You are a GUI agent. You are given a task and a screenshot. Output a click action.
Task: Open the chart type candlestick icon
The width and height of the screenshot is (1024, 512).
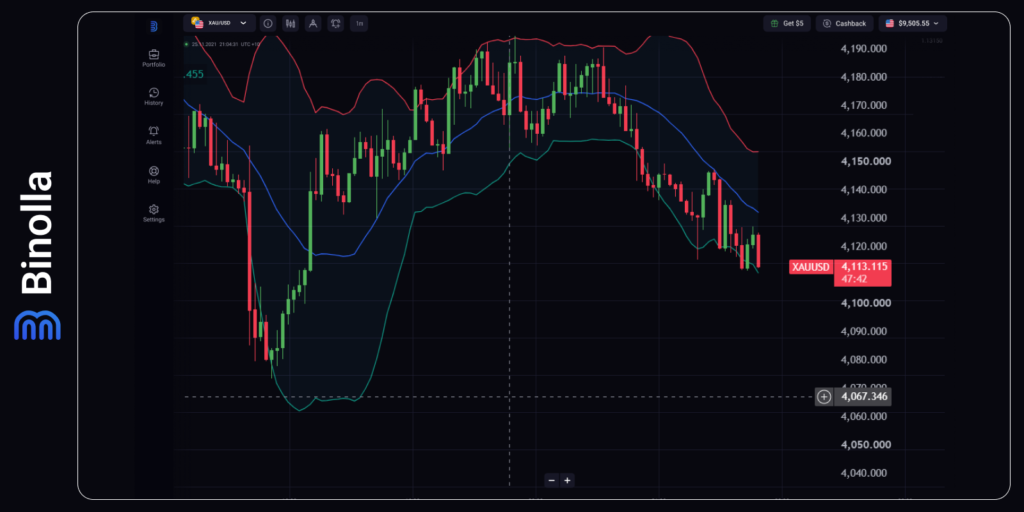tap(290, 24)
